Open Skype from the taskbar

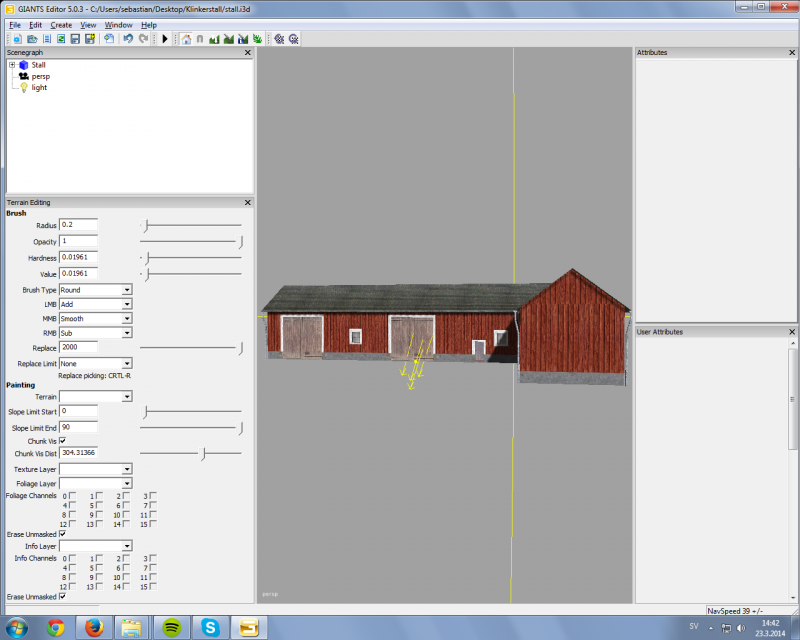click(210, 627)
